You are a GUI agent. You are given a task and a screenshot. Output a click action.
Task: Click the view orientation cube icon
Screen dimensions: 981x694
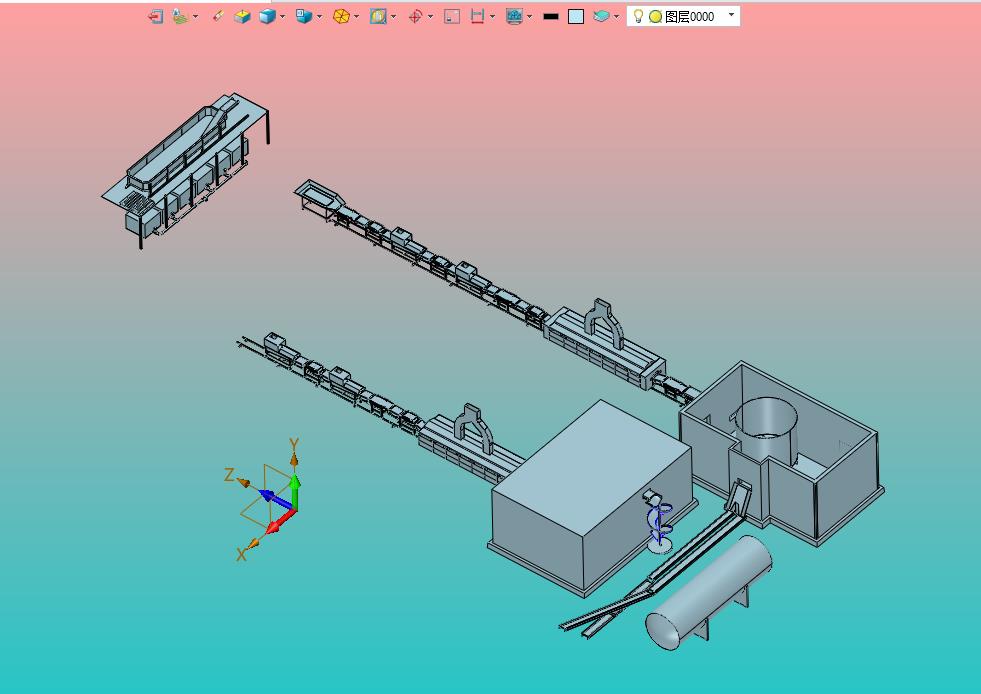[x=304, y=17]
